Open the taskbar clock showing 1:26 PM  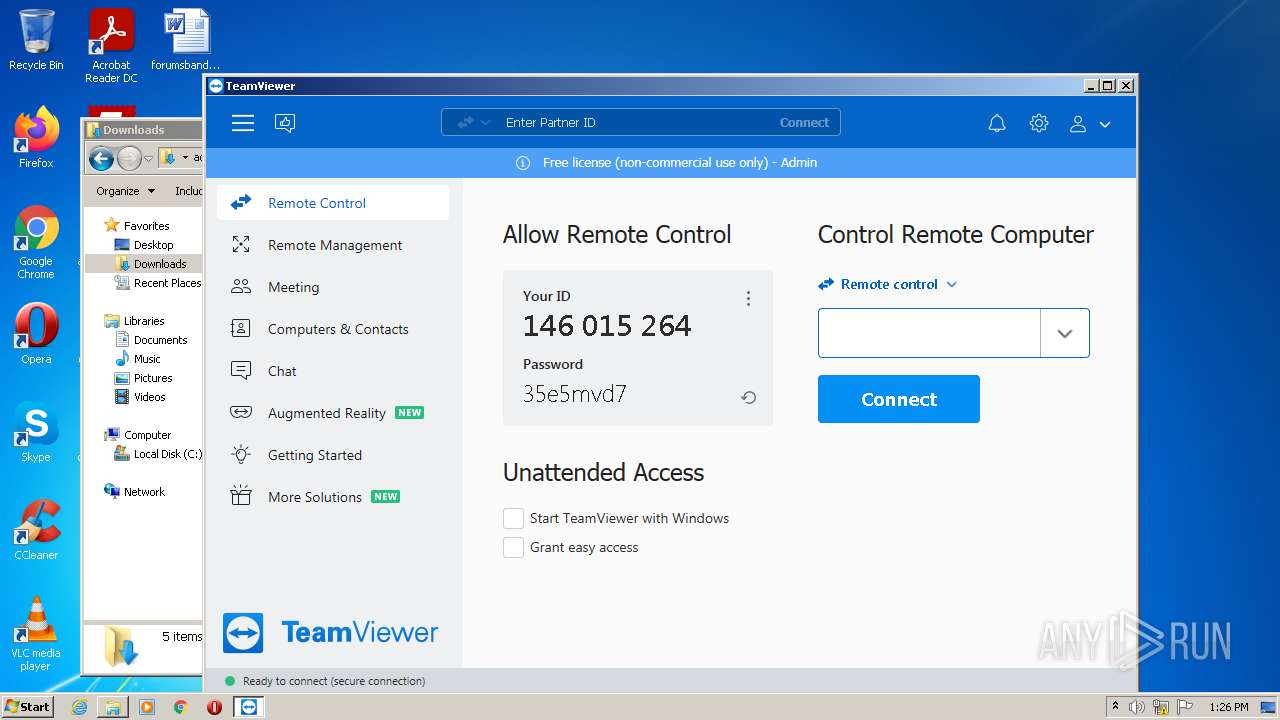click(1229, 707)
